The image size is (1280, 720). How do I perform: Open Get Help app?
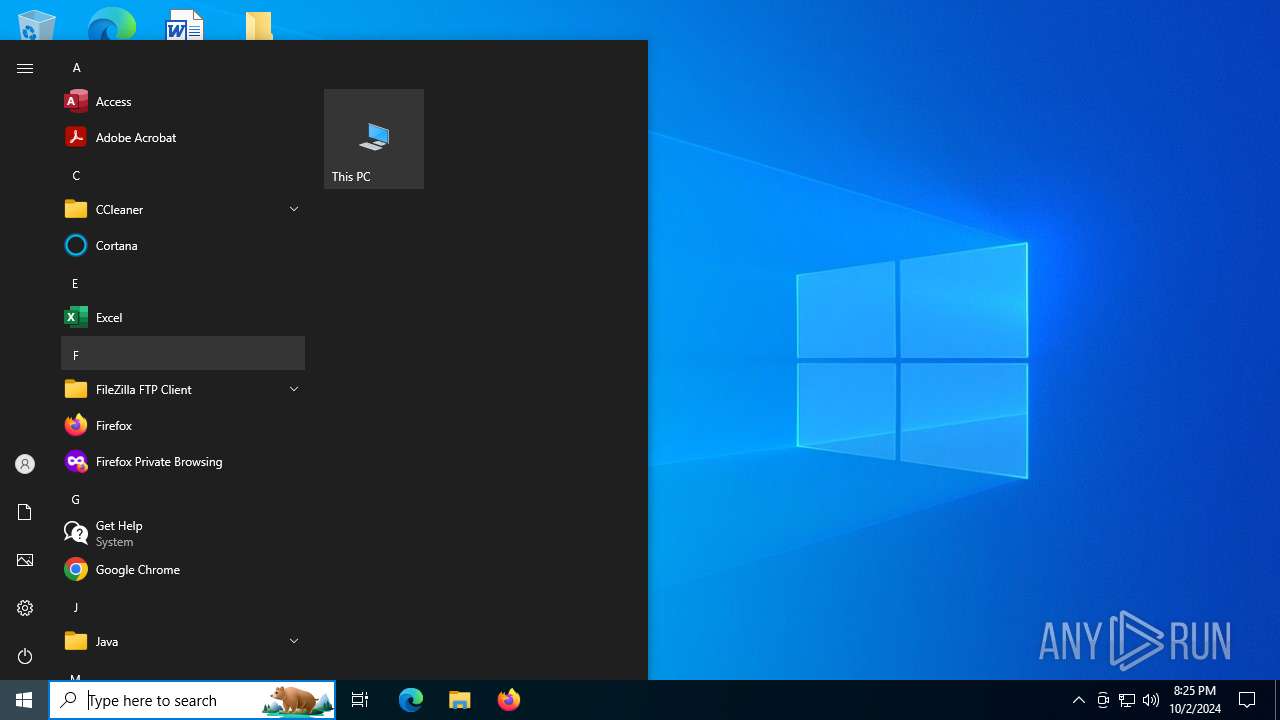pos(183,533)
